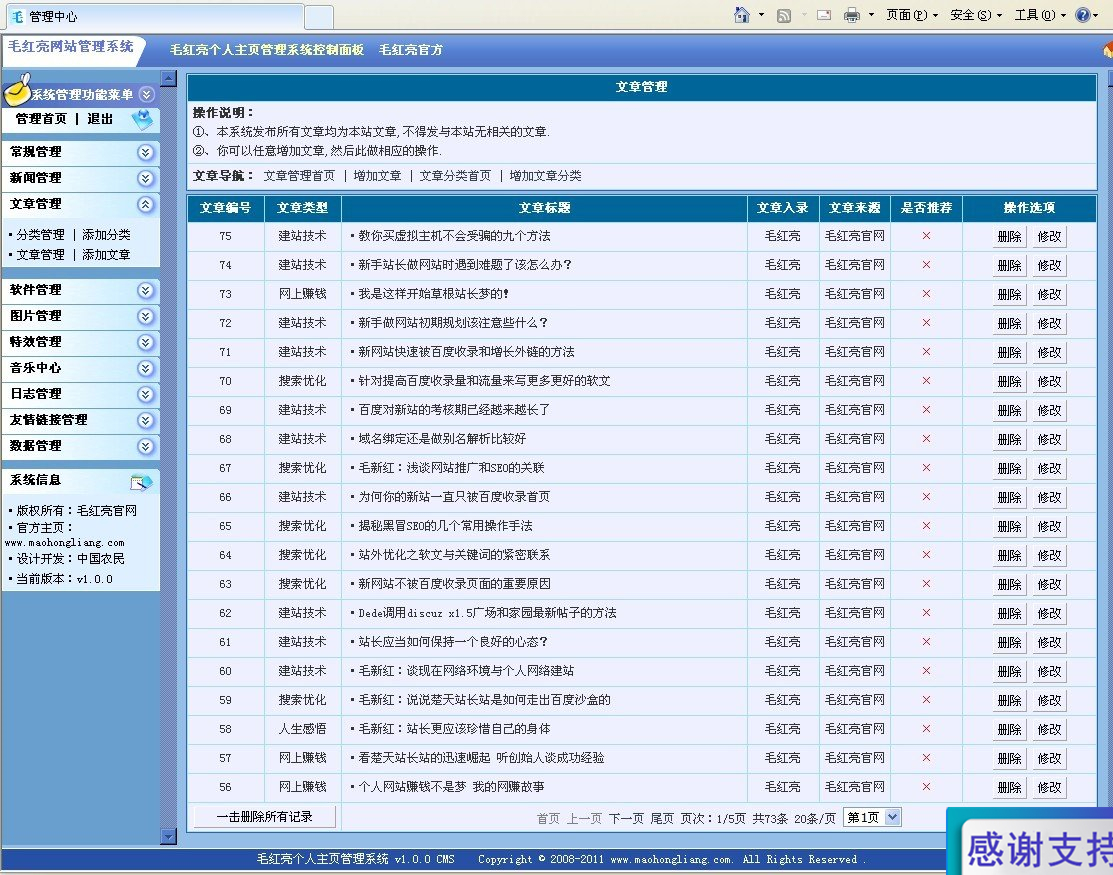The width and height of the screenshot is (1113, 875).
Task: Open article 揭秘黑冒SEO的几个常用操作手法
Action: pyautogui.click(x=445, y=526)
